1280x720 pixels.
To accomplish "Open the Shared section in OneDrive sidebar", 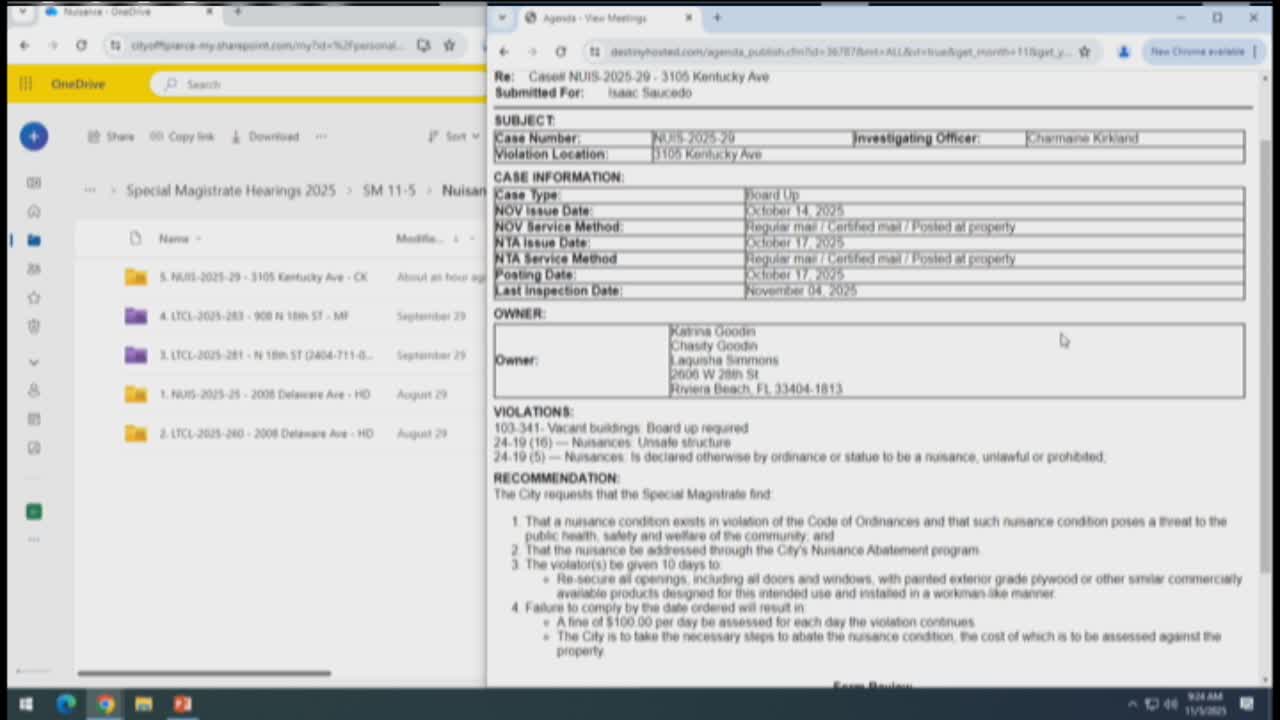I will tap(34, 269).
